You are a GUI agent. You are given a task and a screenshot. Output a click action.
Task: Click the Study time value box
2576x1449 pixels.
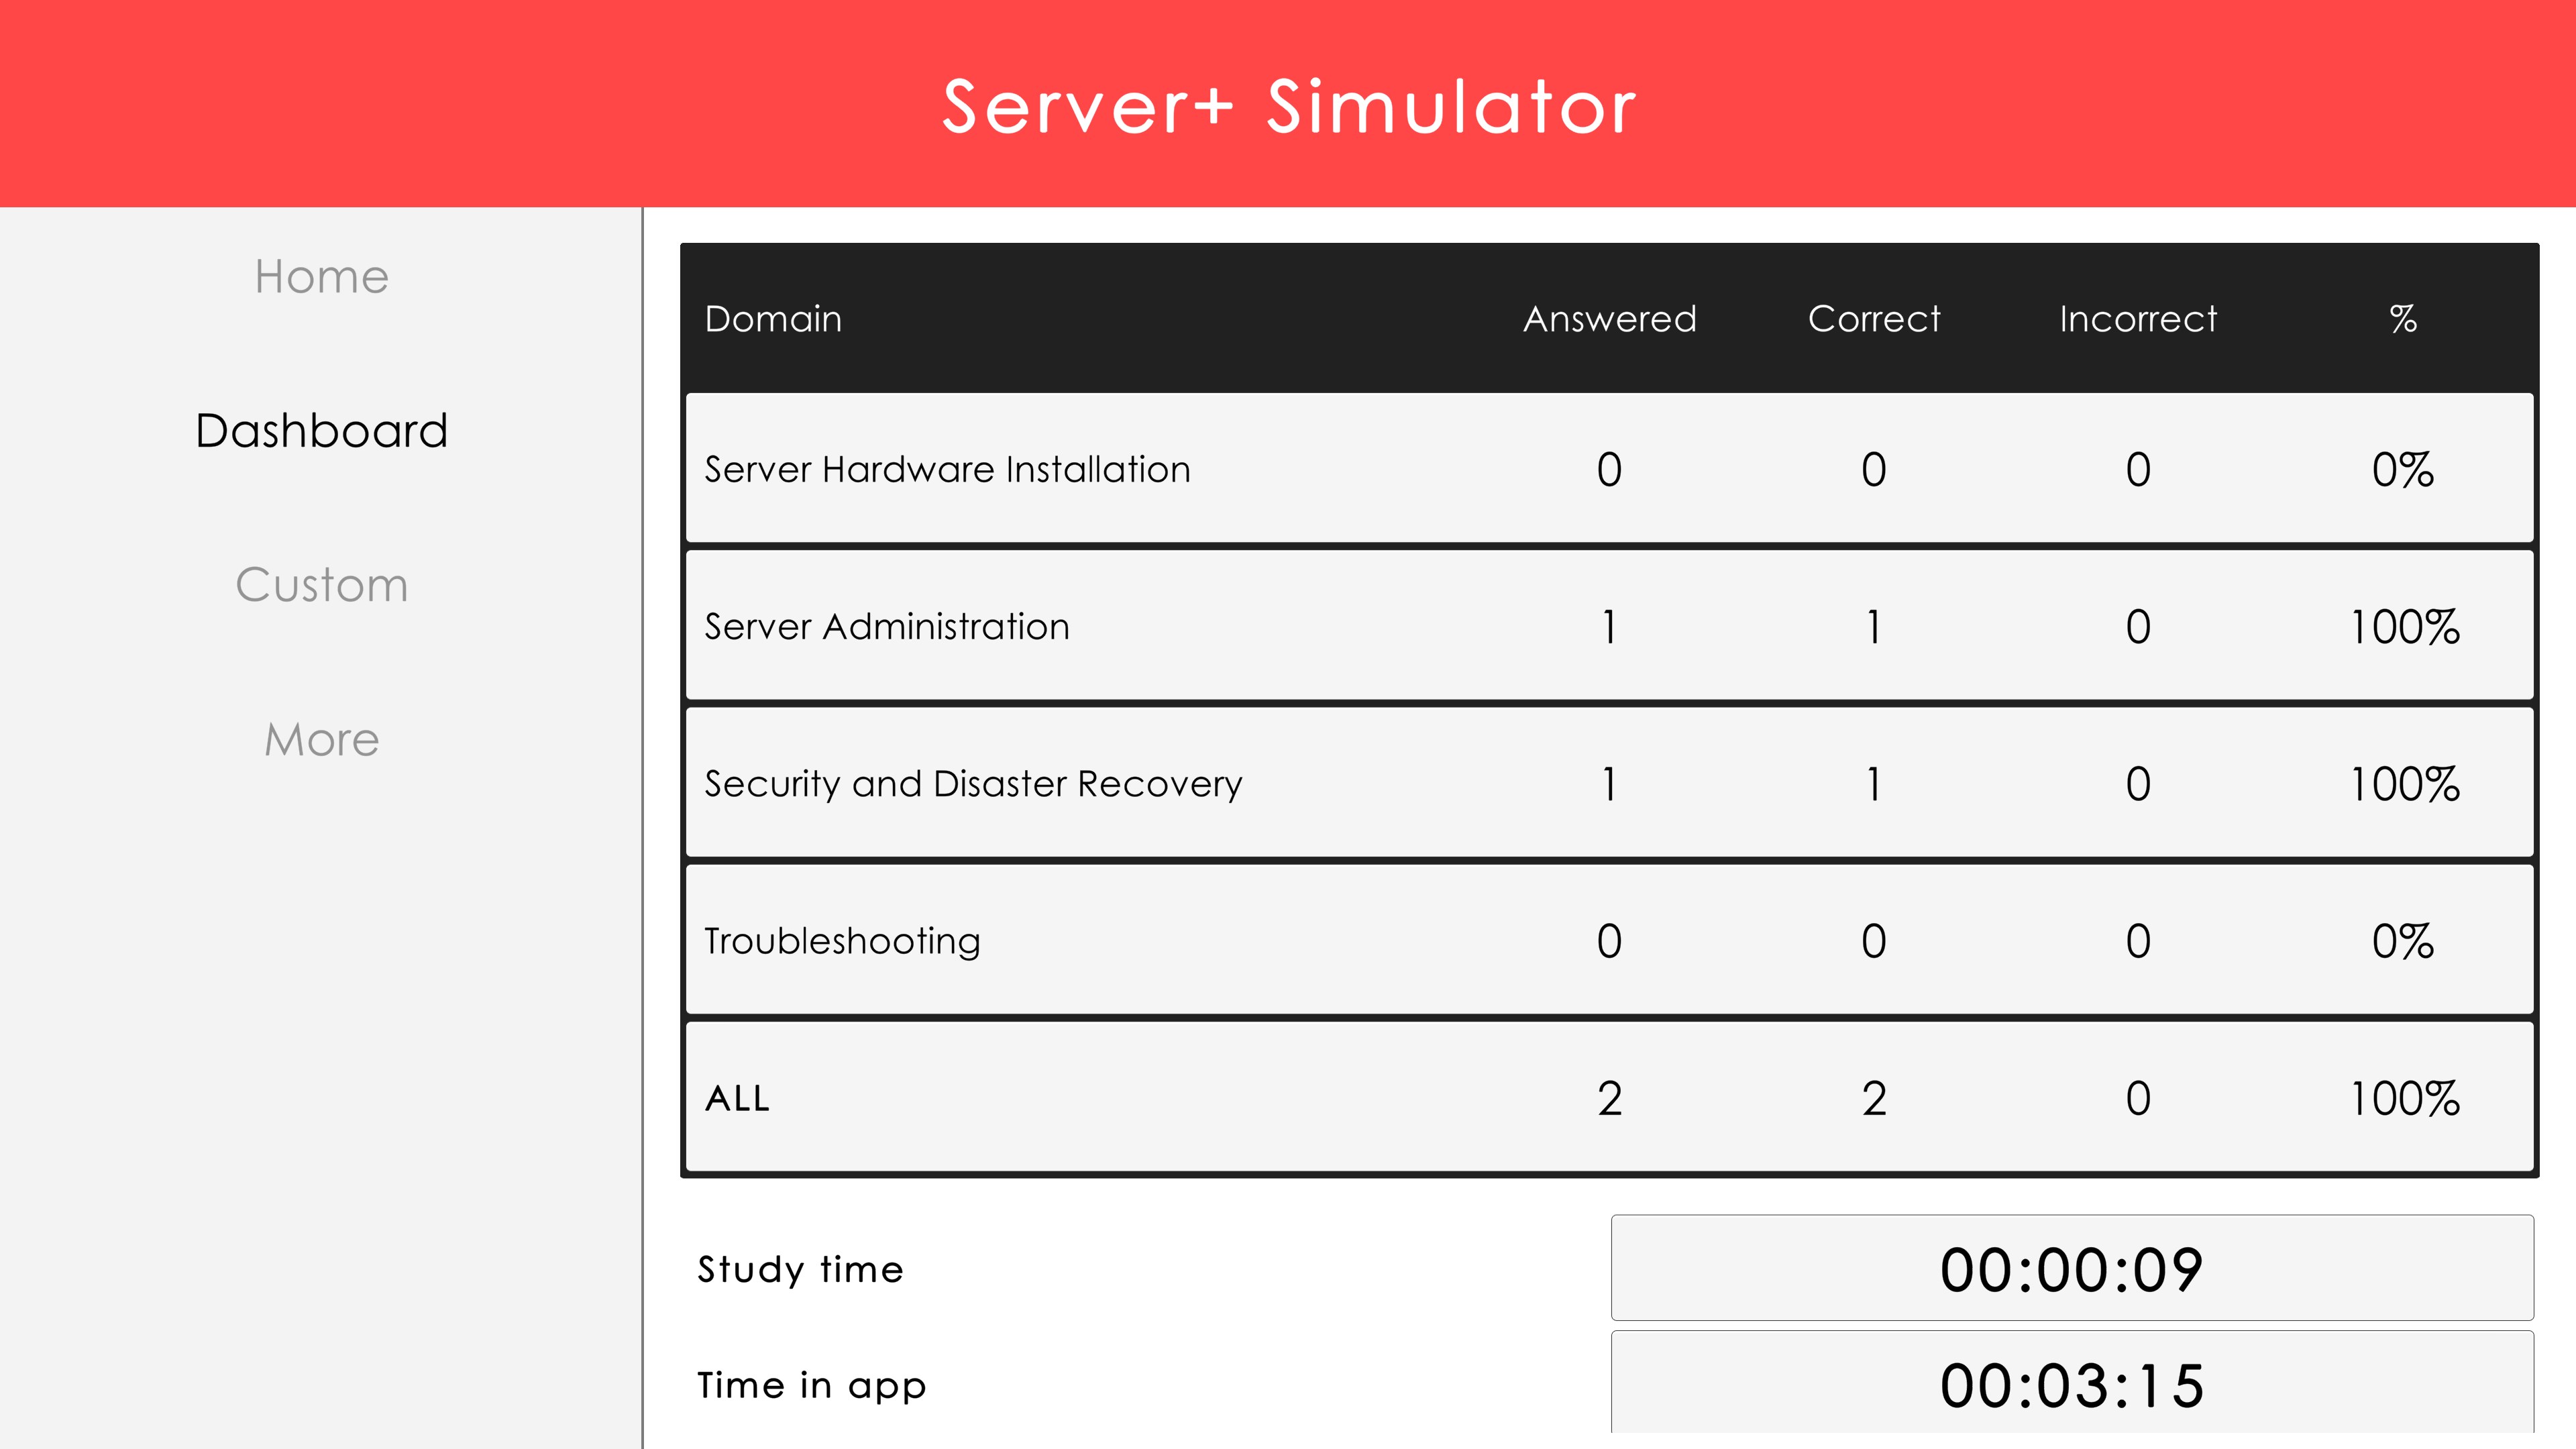coord(2071,1269)
